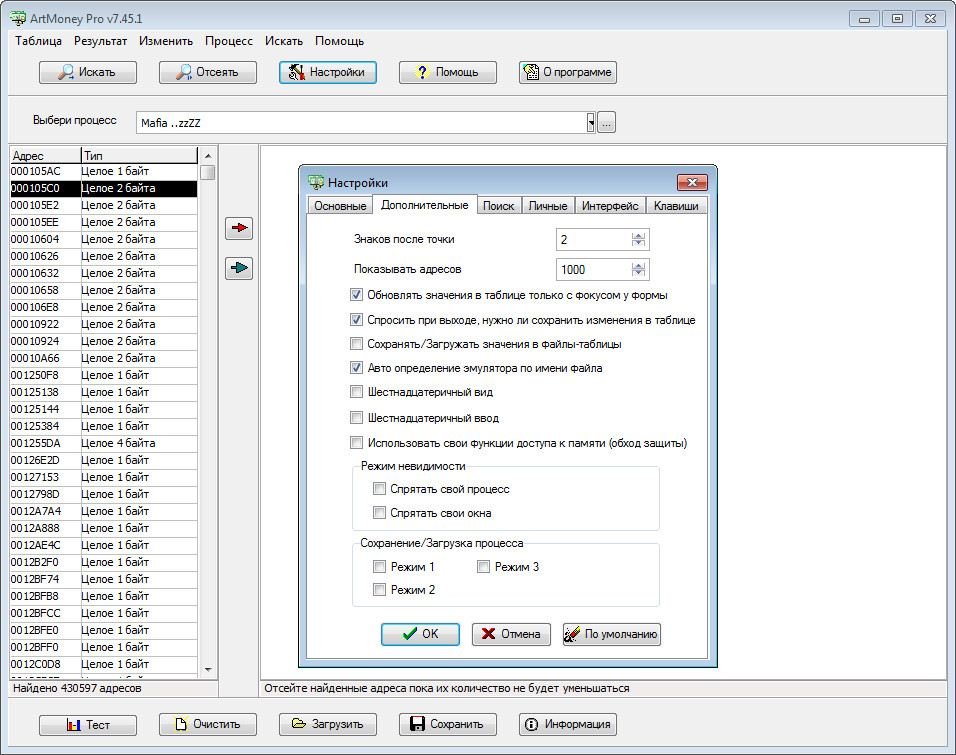This screenshot has height=755, width=956.
Task: Adjust the Показывать адресов spinner arrows
Action: click(639, 270)
